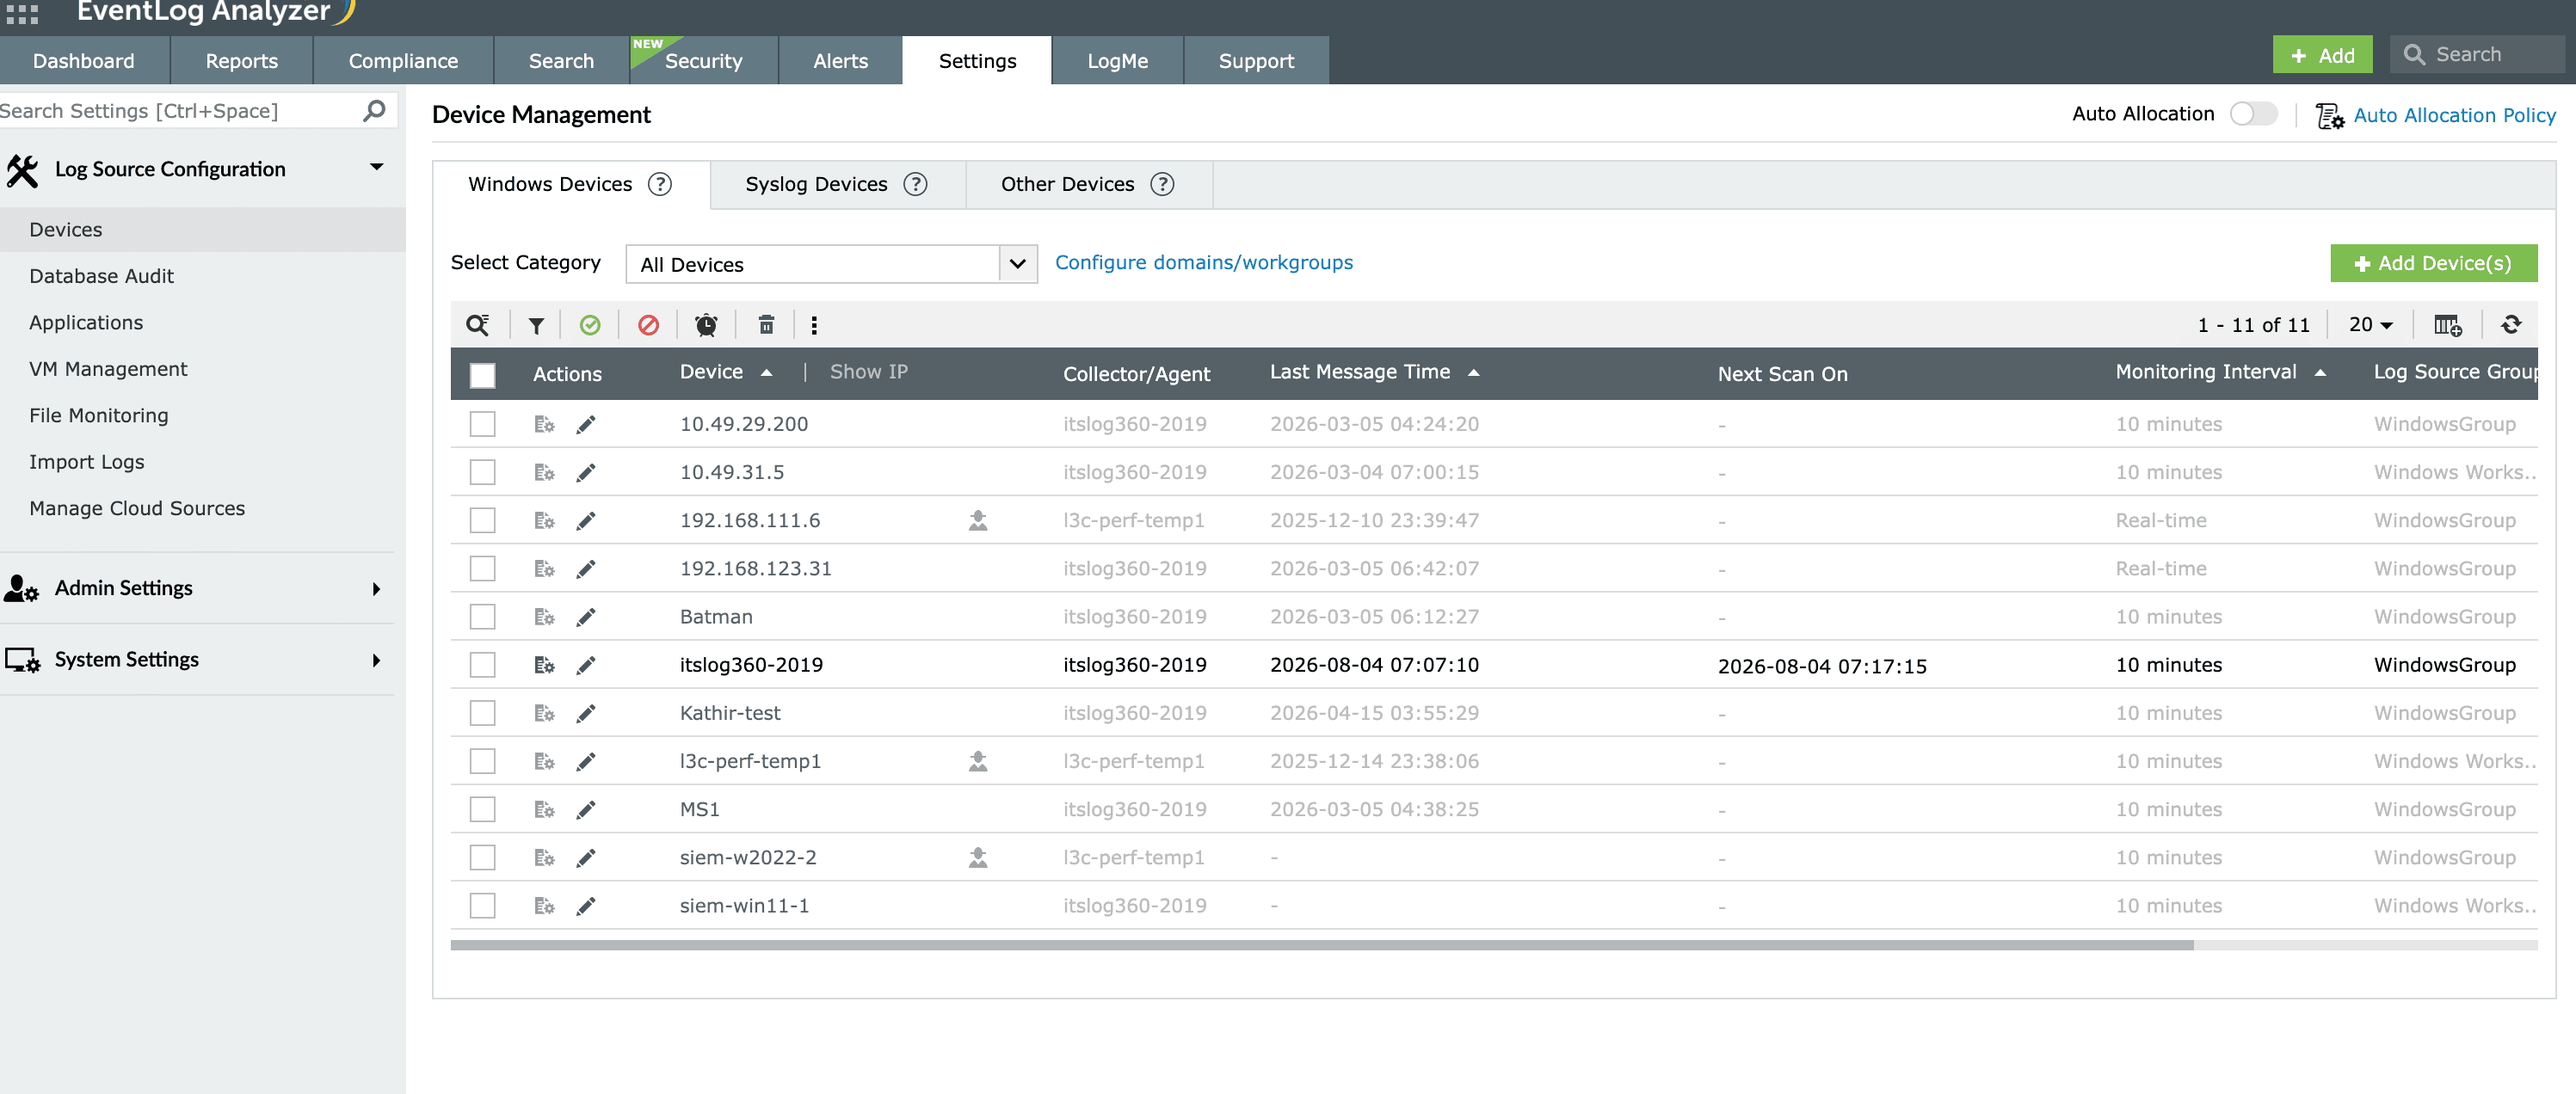The image size is (2576, 1094).
Task: Check the checkbox for MS1
Action: point(483,809)
